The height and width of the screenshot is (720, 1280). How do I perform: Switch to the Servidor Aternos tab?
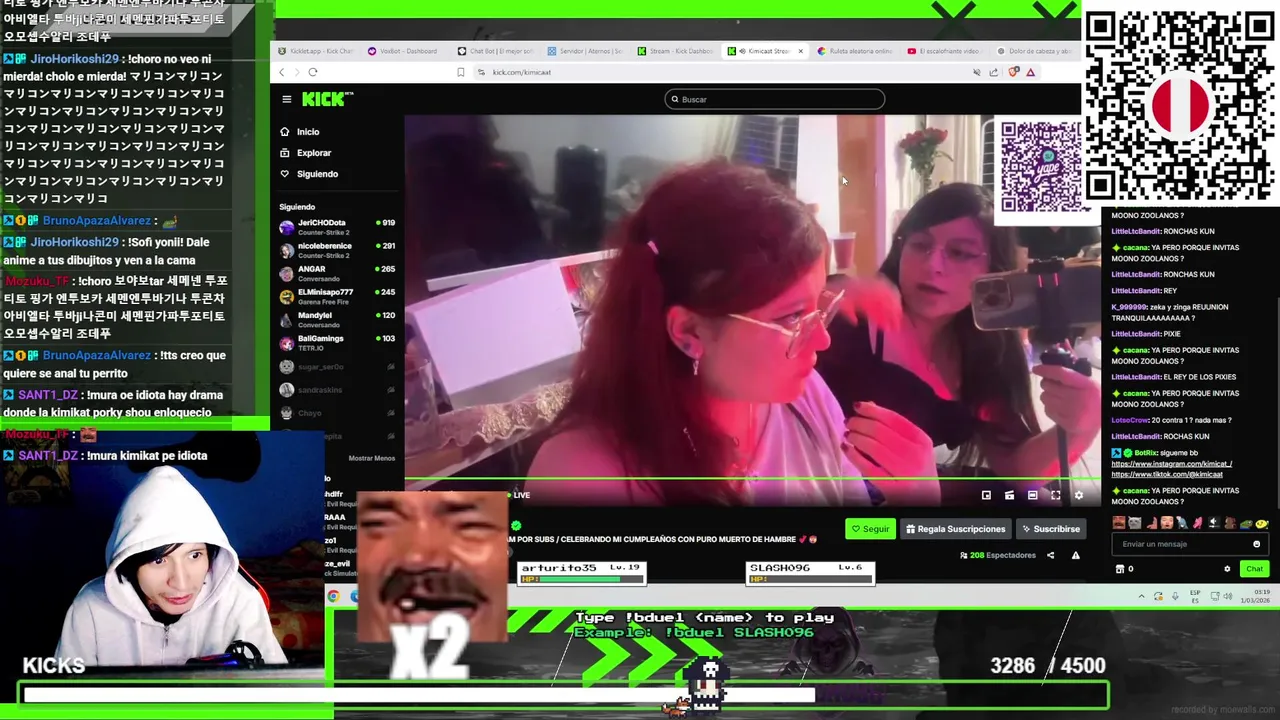(x=584, y=51)
